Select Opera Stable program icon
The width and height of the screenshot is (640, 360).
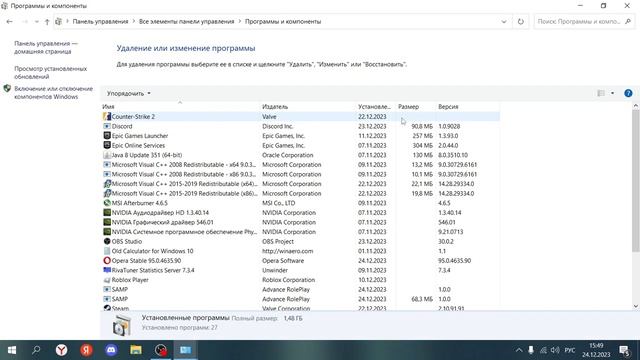(x=107, y=260)
